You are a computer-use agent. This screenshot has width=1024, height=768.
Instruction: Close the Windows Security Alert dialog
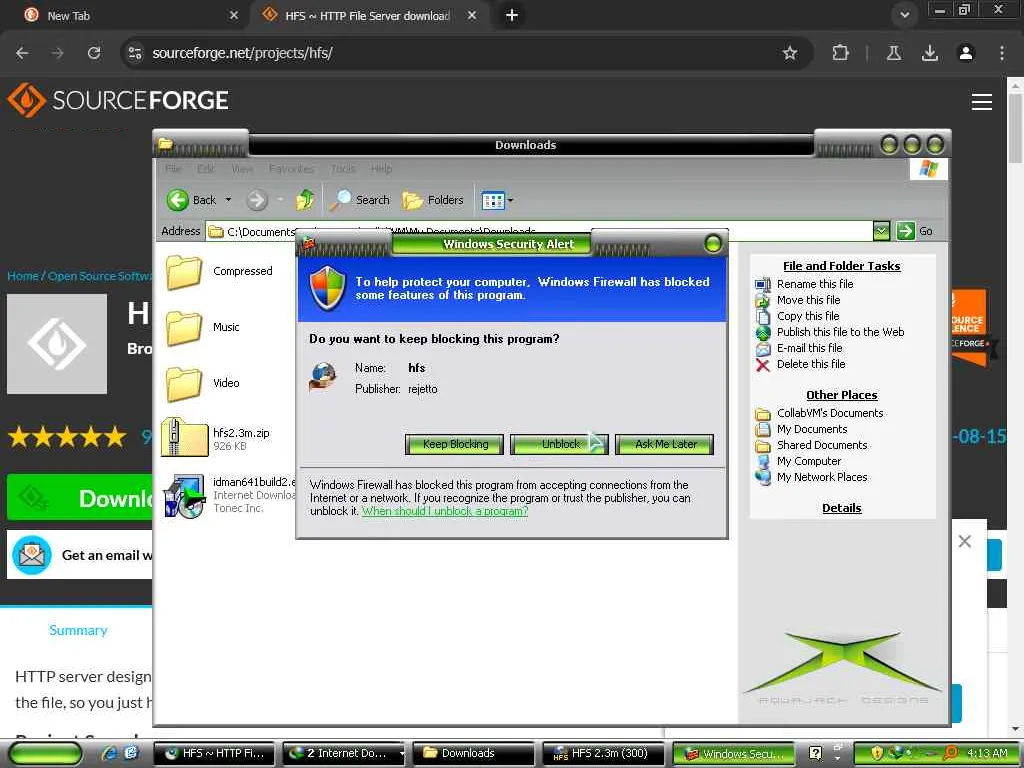coord(713,244)
